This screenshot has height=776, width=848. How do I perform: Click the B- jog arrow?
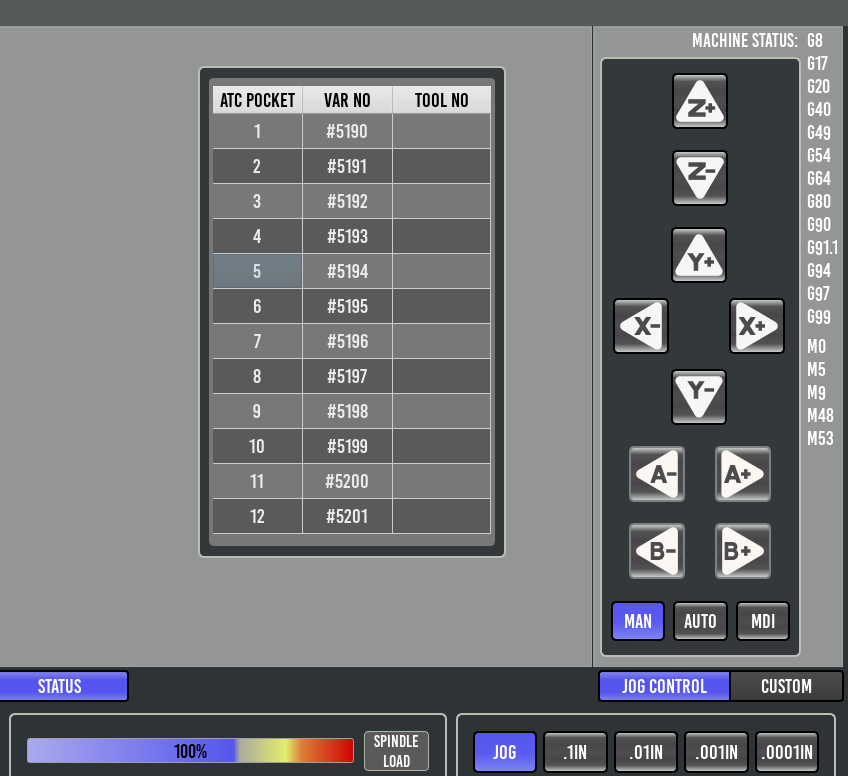click(x=657, y=551)
